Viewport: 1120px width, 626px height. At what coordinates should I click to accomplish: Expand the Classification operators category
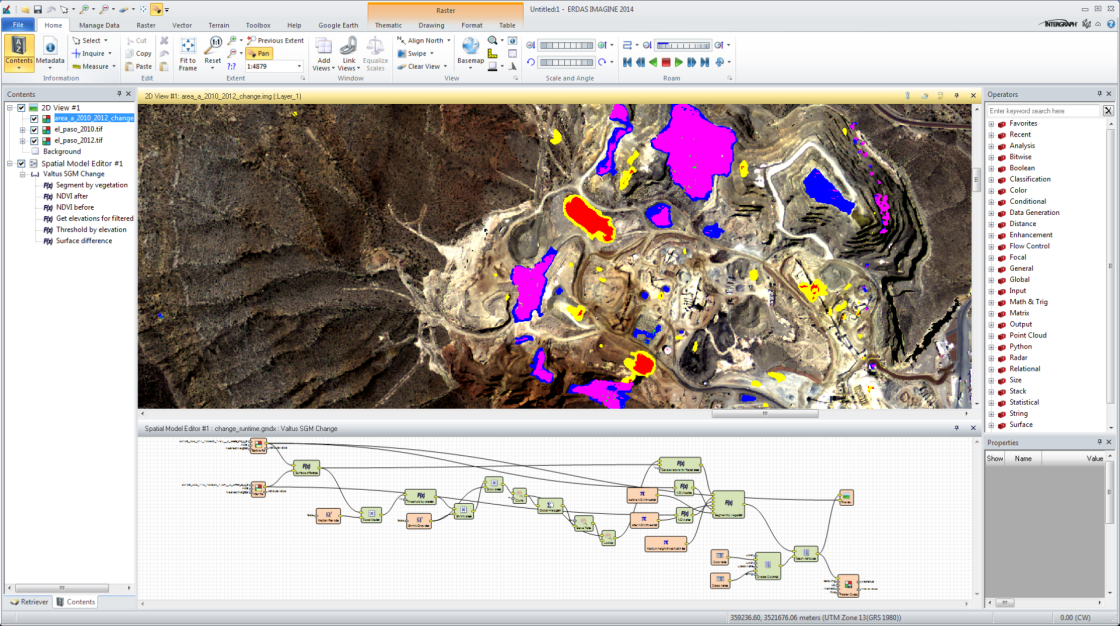click(x=992, y=179)
